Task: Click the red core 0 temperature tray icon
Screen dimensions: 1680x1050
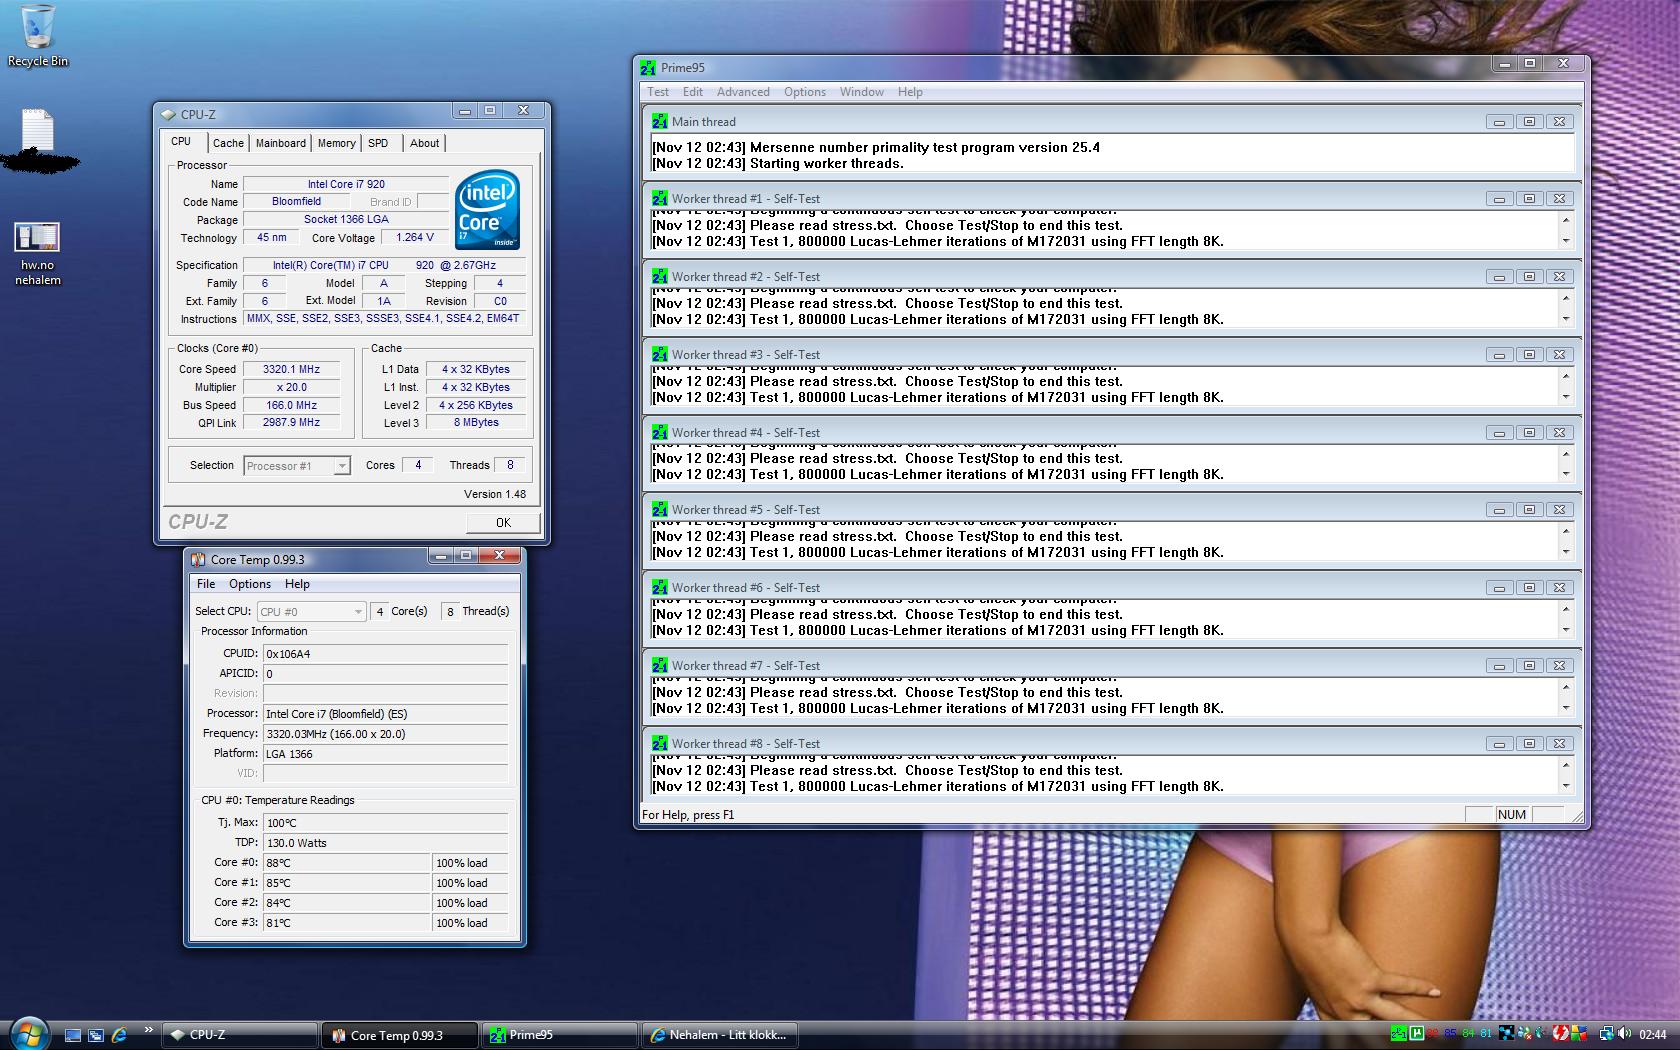Action: 1433,1034
